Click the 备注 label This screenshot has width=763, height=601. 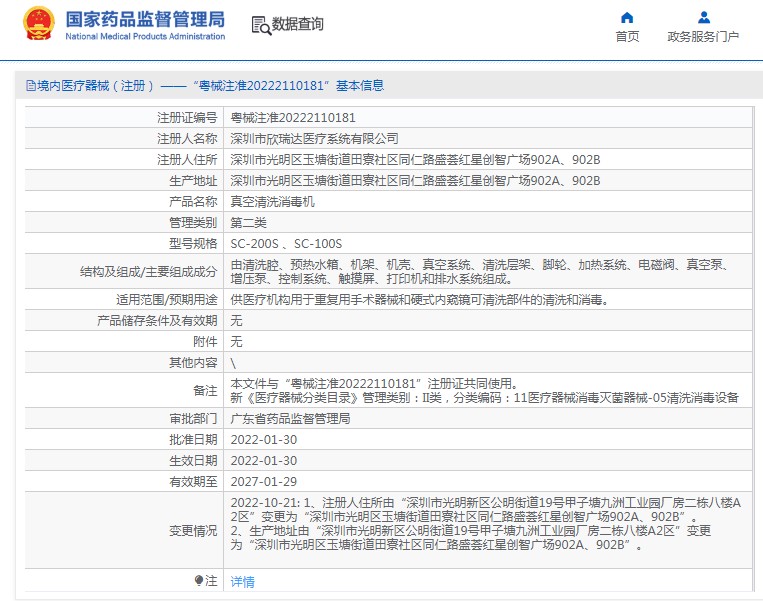pos(205,391)
